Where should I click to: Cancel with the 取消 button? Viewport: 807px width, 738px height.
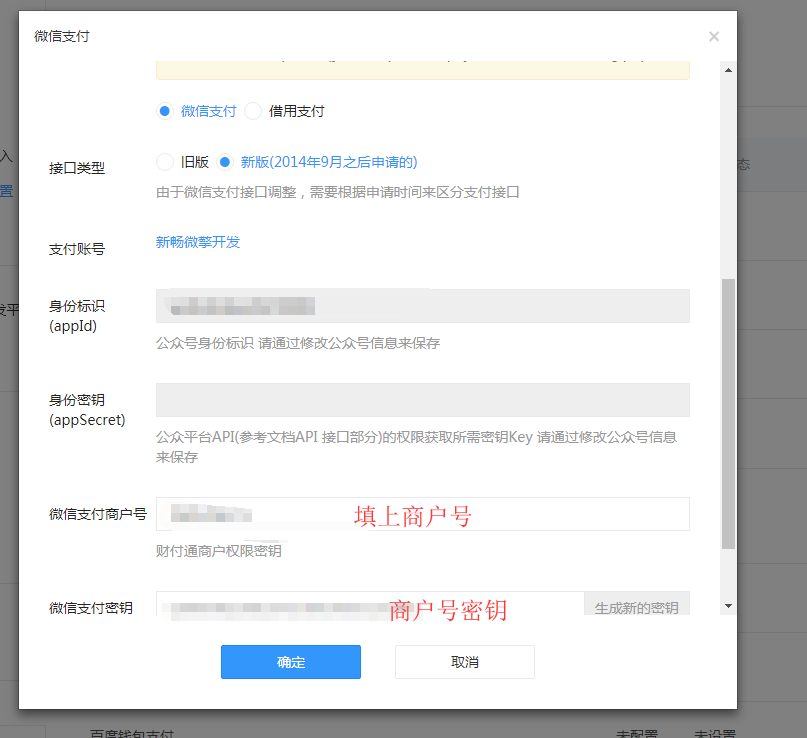(x=465, y=662)
